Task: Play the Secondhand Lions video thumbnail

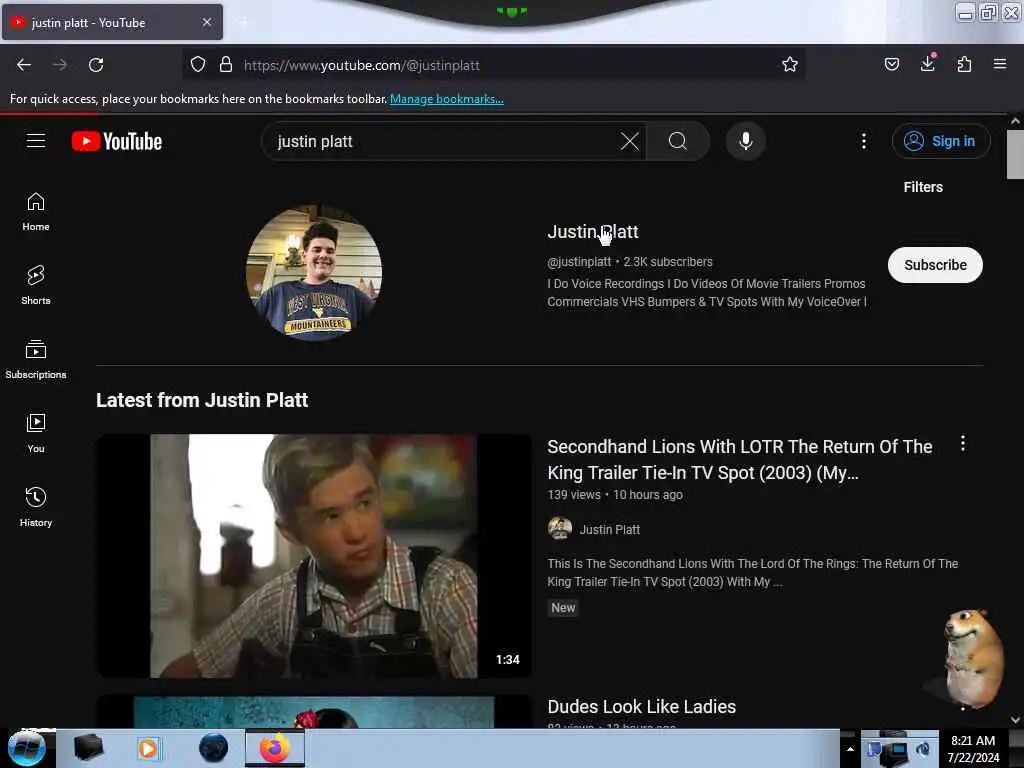Action: 314,556
